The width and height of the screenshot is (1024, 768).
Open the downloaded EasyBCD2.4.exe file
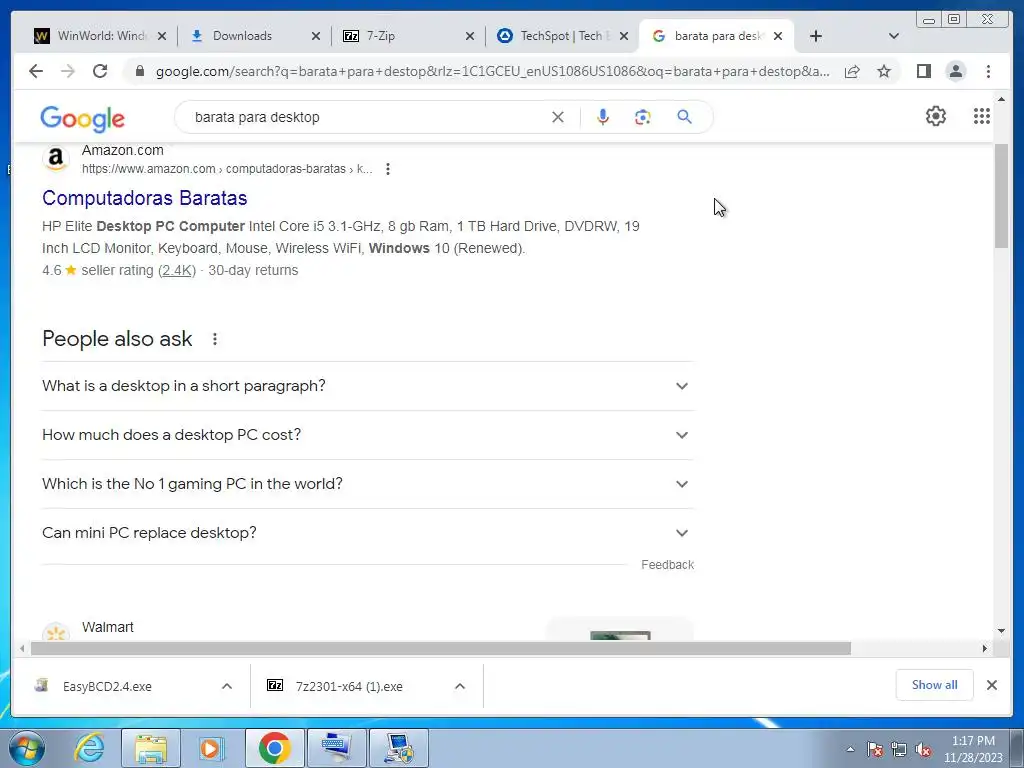tap(107, 686)
